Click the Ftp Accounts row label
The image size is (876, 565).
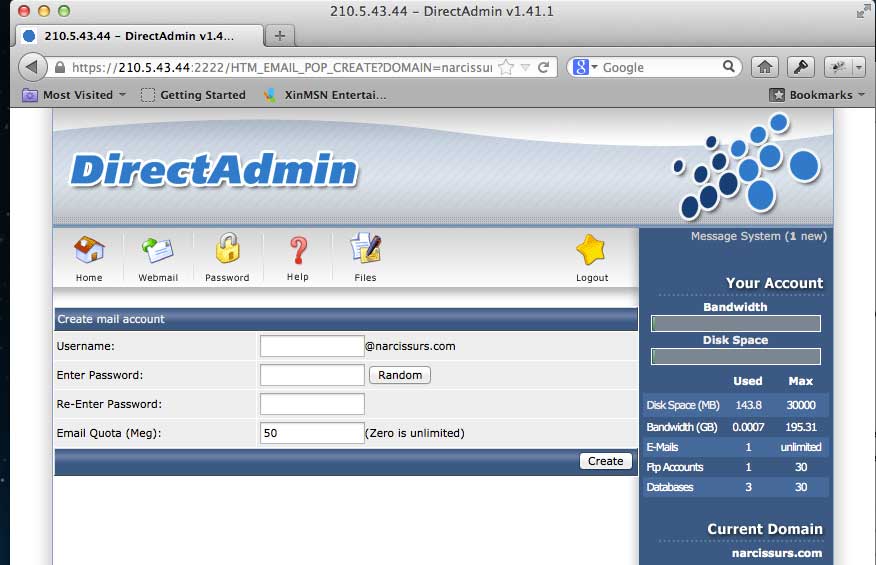[674, 467]
